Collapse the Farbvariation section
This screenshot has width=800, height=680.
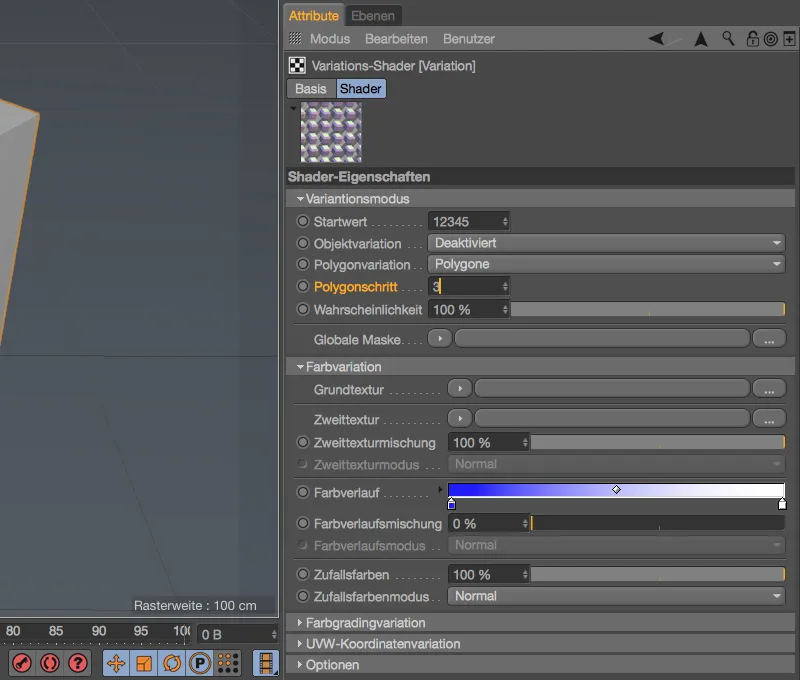[301, 367]
